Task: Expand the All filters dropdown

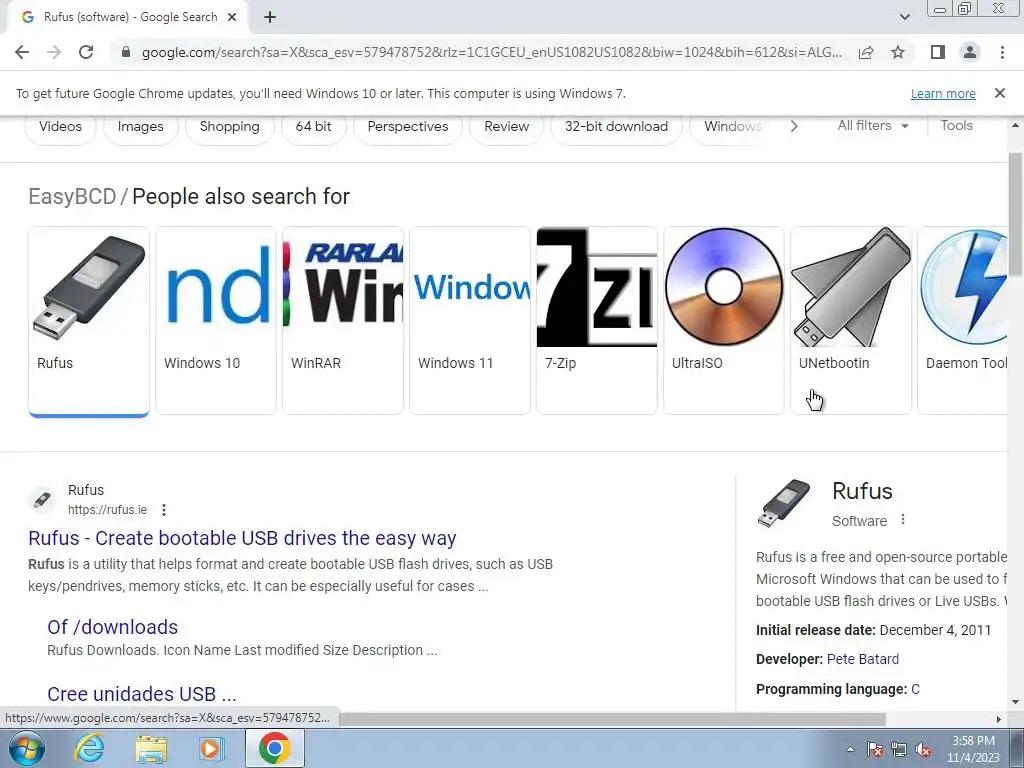Action: click(872, 125)
